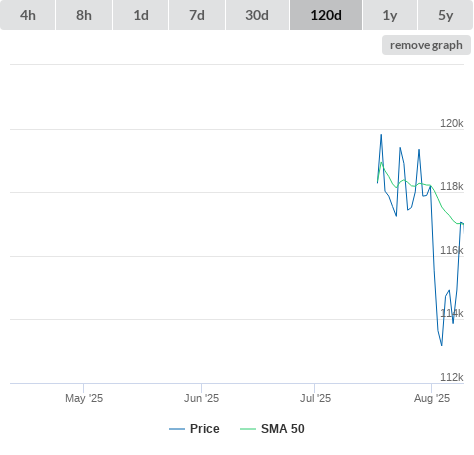Hide the SMA 50 series via legend
Screen dimensions: 474x455
tap(283, 429)
